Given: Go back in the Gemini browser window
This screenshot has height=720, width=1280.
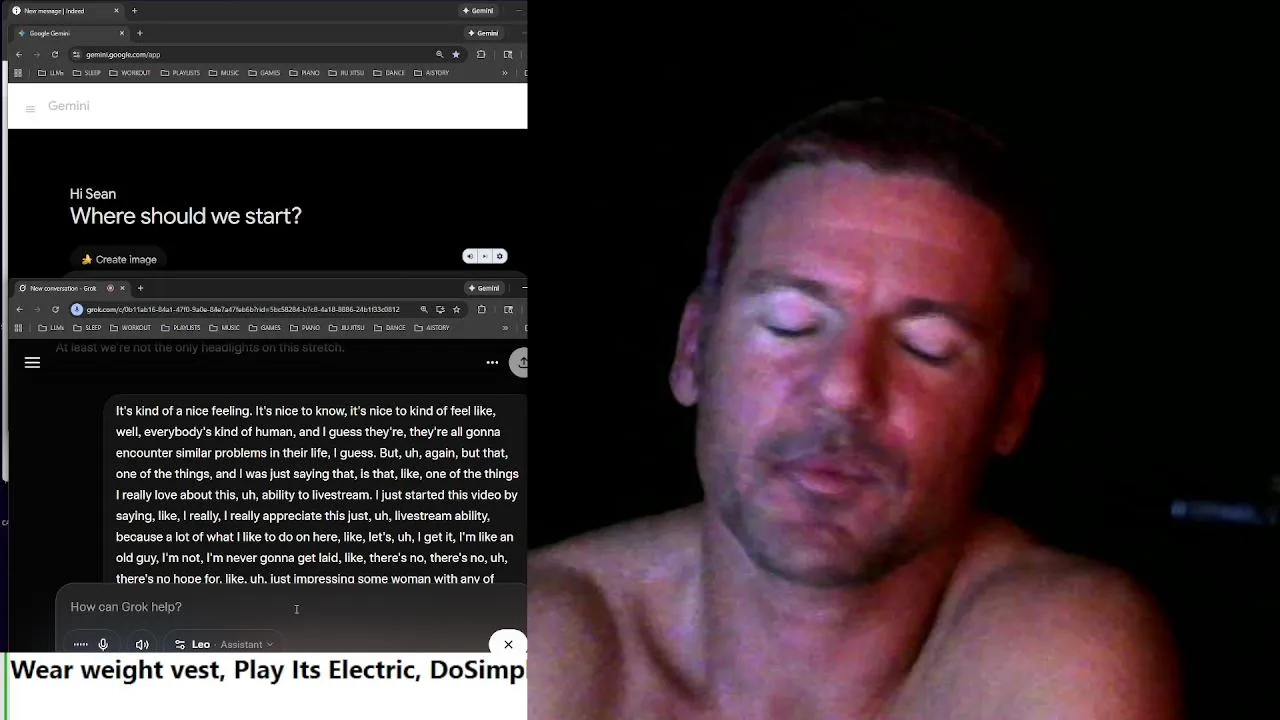Looking at the screenshot, I should pos(19,54).
